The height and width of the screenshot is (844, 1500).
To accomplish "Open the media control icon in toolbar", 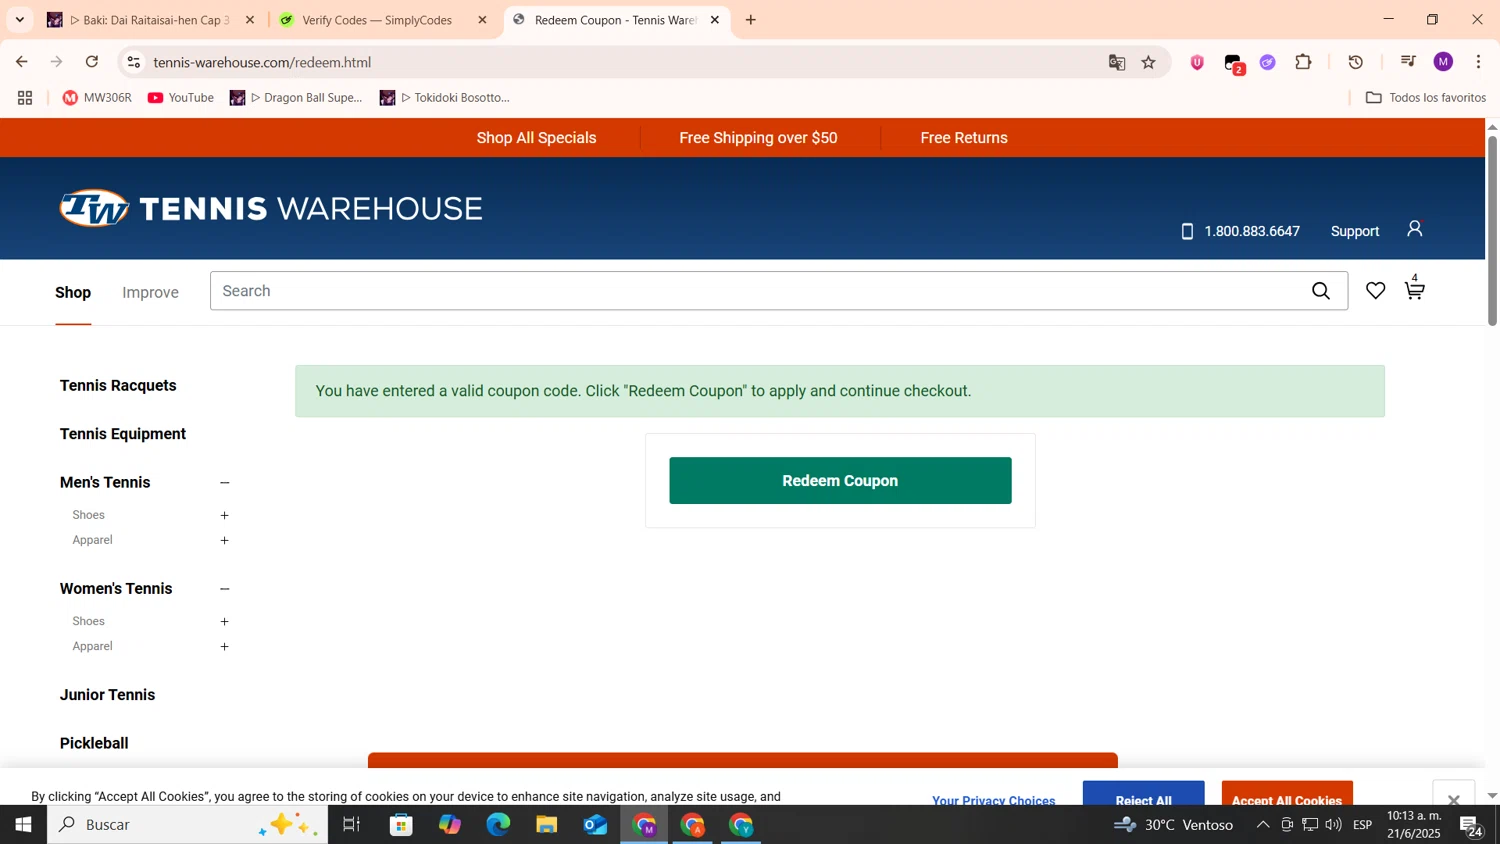I will pyautogui.click(x=1408, y=62).
